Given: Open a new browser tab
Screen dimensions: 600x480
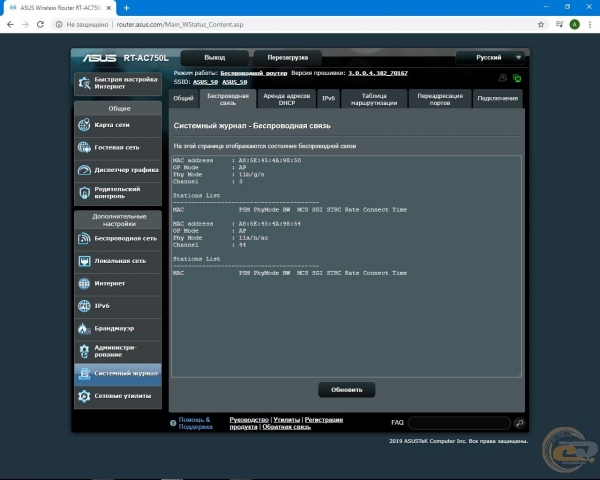Looking at the screenshot, I should [126, 8].
